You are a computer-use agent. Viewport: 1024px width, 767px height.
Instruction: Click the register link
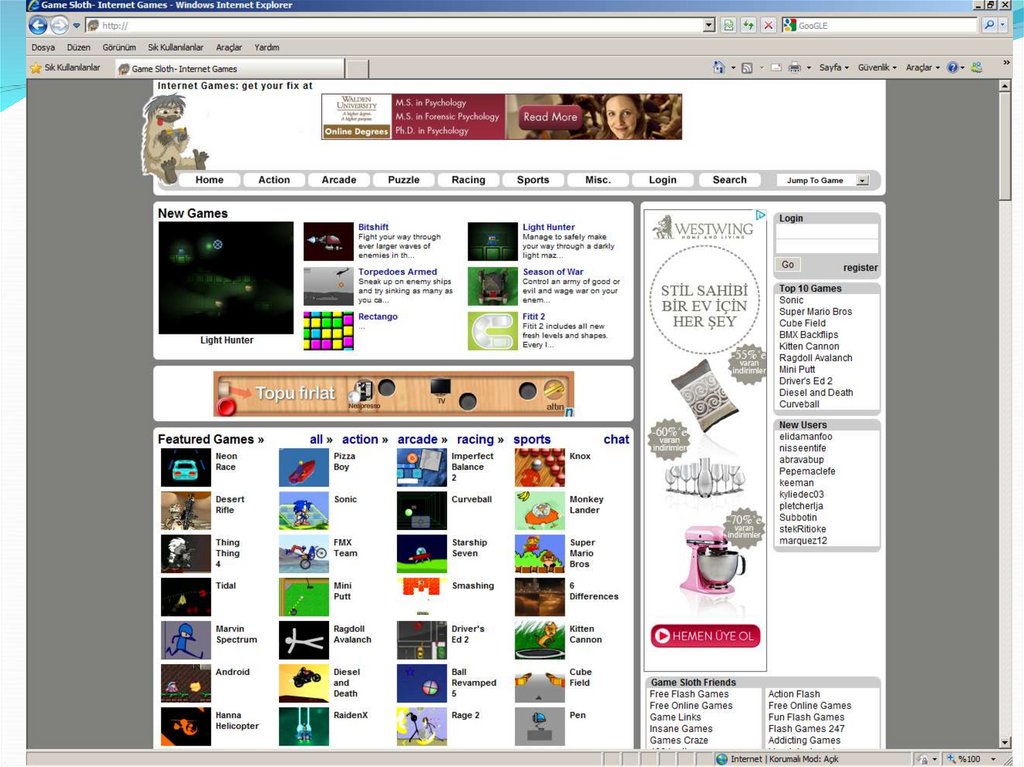click(x=860, y=268)
